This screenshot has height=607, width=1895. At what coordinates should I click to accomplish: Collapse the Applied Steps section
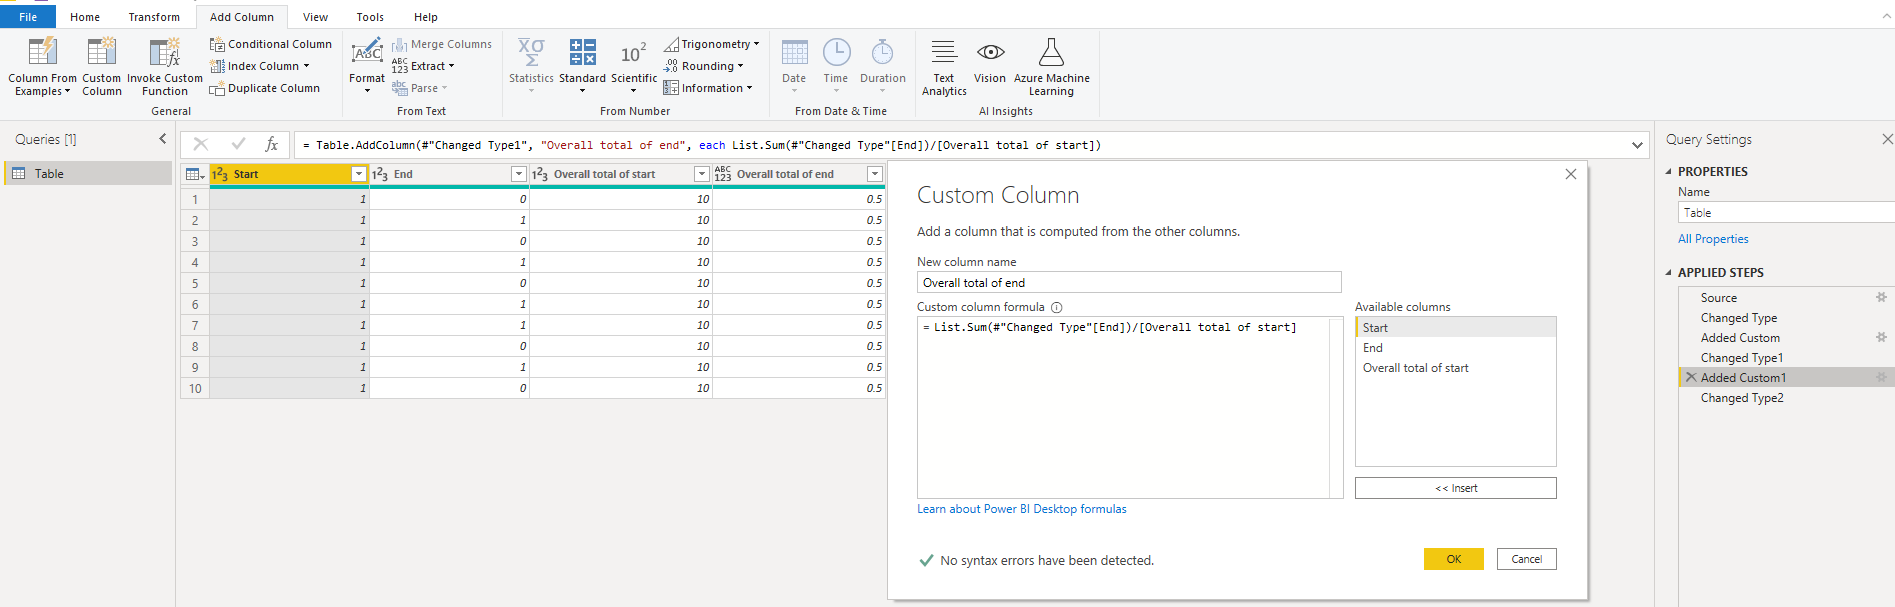[1668, 272]
